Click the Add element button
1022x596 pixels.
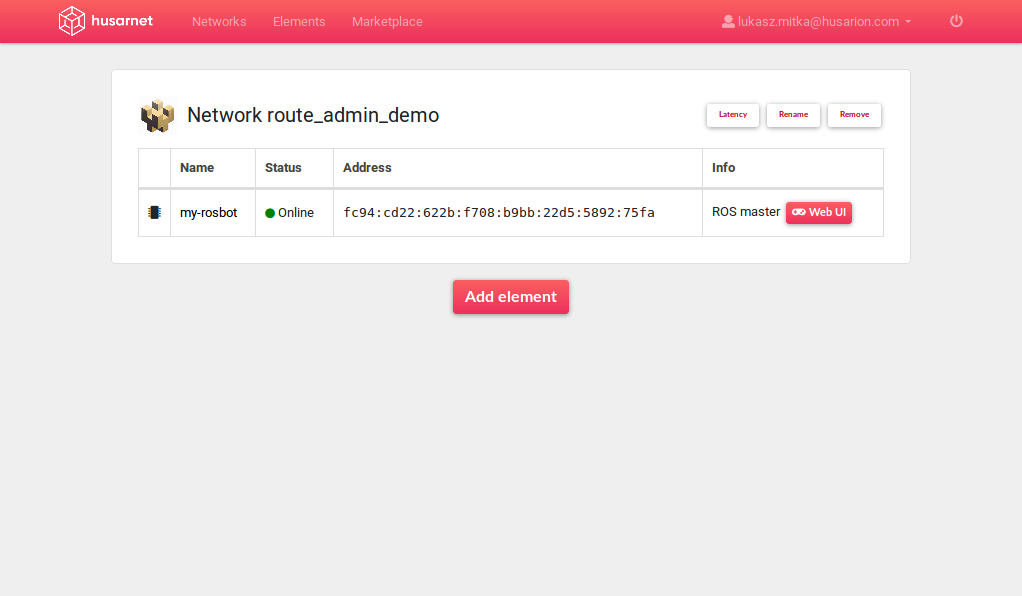[x=511, y=297]
